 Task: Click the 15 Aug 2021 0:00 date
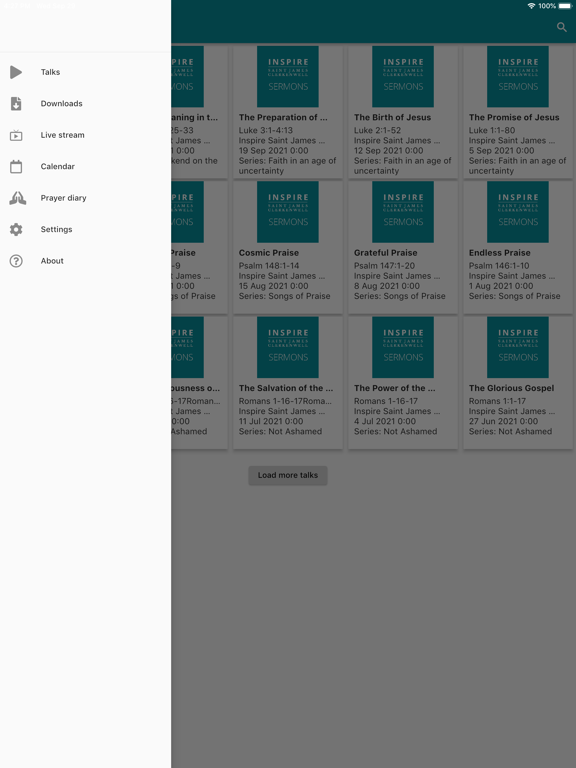(273, 286)
